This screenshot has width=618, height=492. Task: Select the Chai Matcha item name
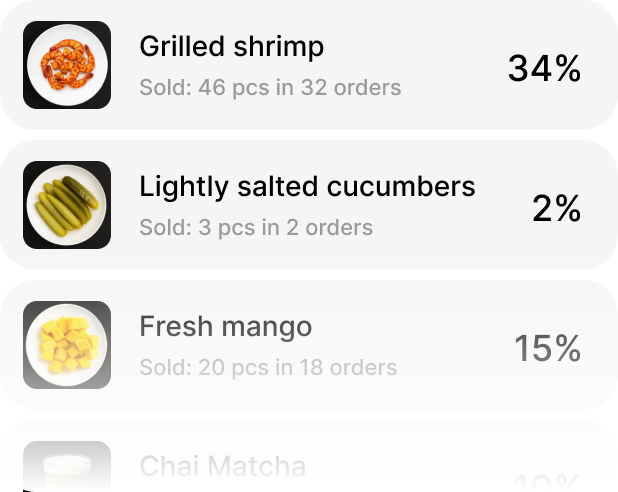click(x=222, y=467)
